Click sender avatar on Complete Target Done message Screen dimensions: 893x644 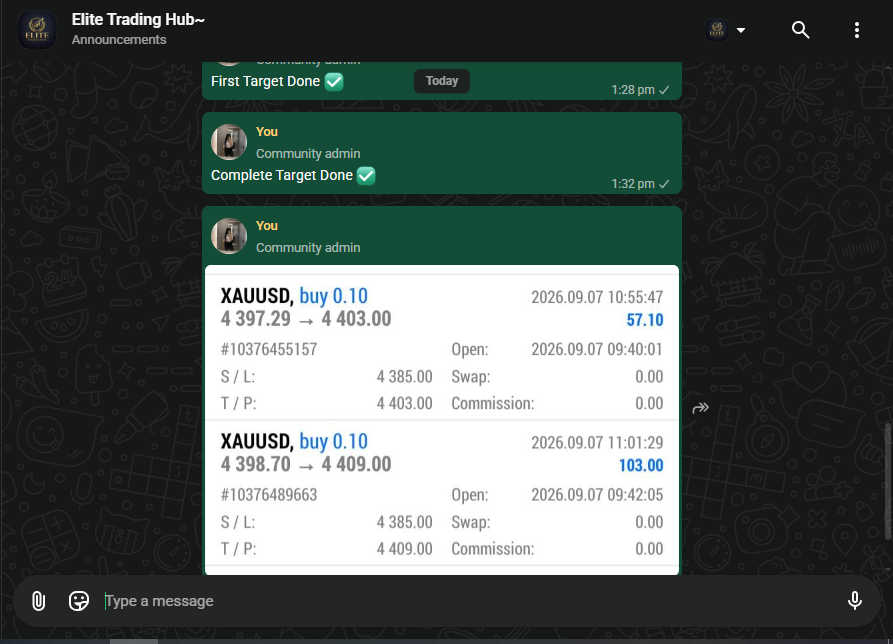point(229,142)
